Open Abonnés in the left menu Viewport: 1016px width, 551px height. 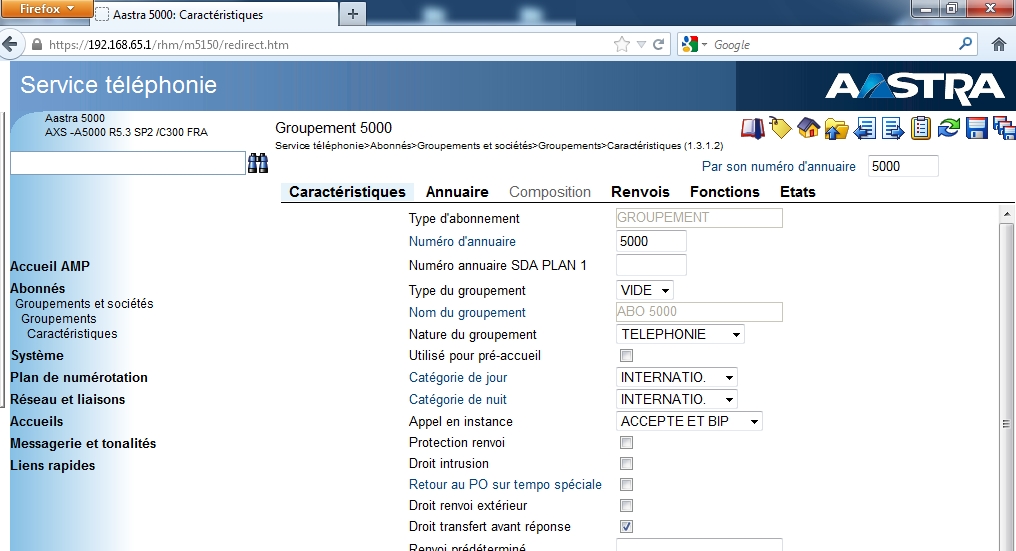pyautogui.click(x=38, y=288)
